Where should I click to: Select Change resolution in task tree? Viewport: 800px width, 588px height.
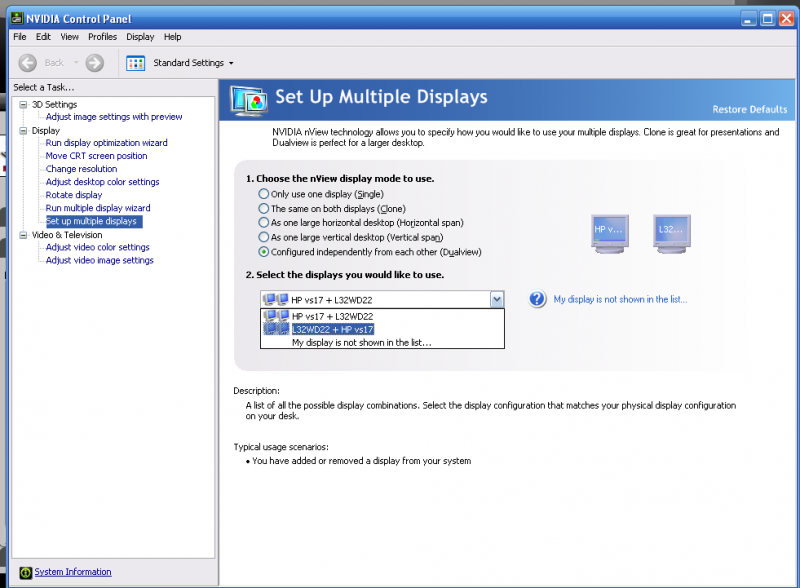[x=81, y=169]
